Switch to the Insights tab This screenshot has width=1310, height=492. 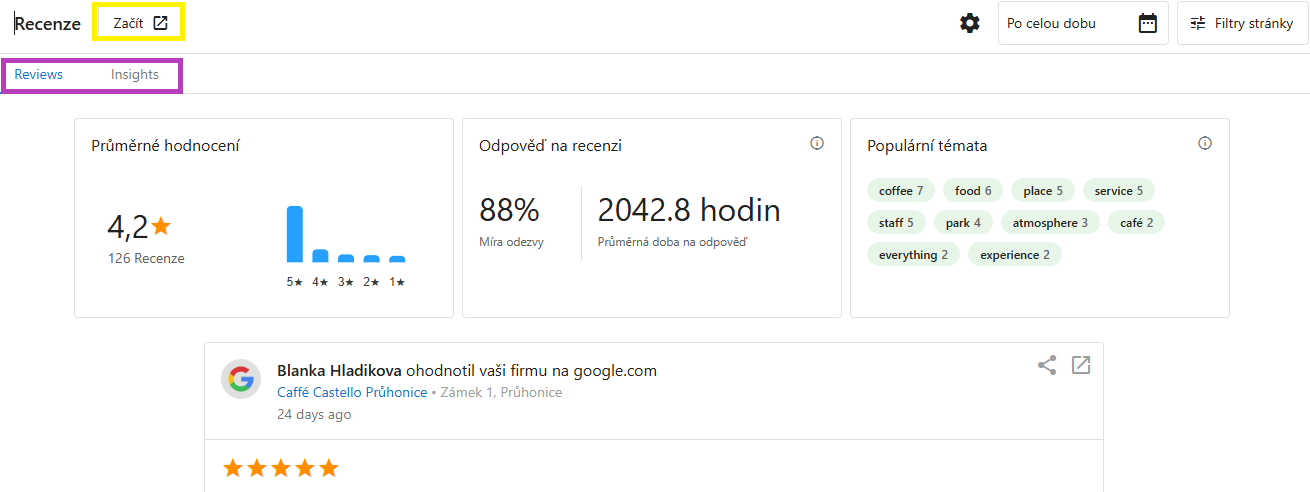(x=135, y=75)
